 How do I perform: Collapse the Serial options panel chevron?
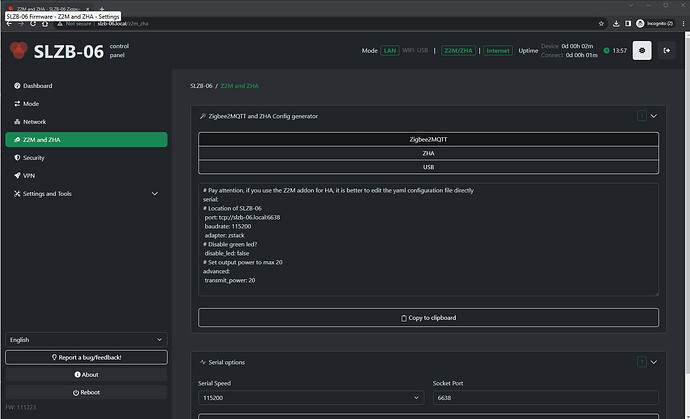click(654, 362)
